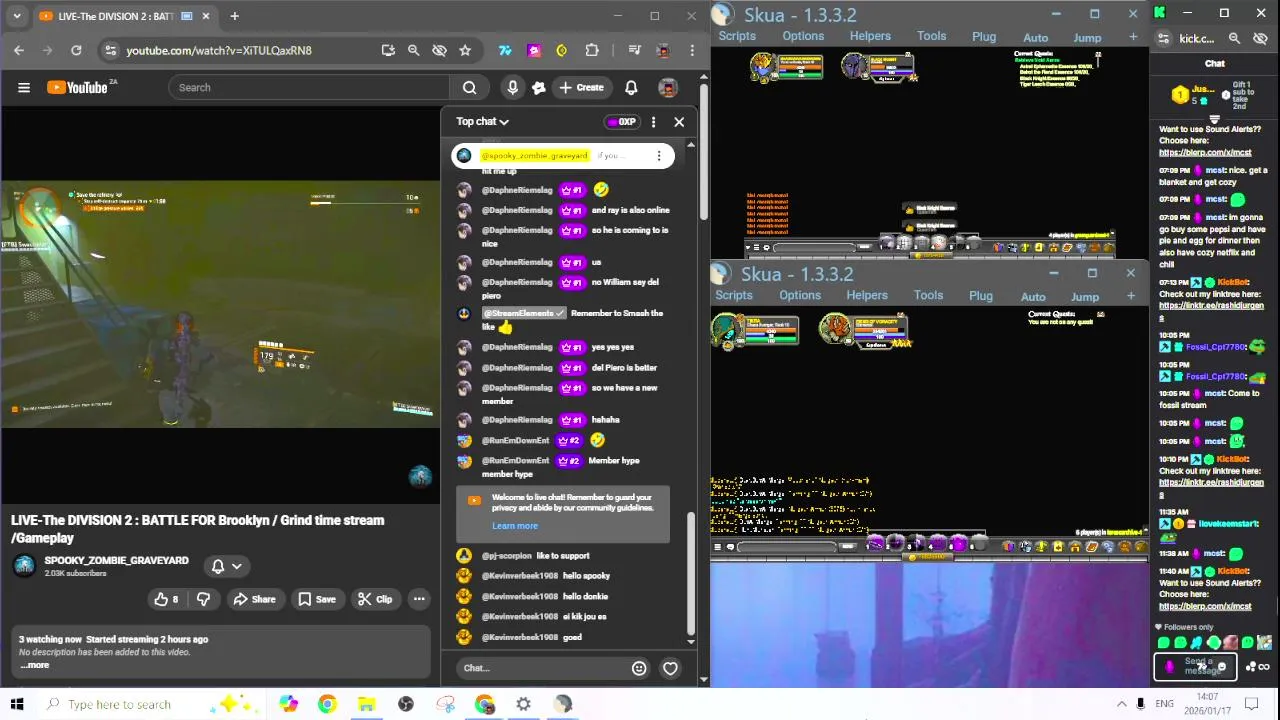The height and width of the screenshot is (720, 1280).
Task: Open the YouTube hamburger guide menu
Action: [24, 87]
